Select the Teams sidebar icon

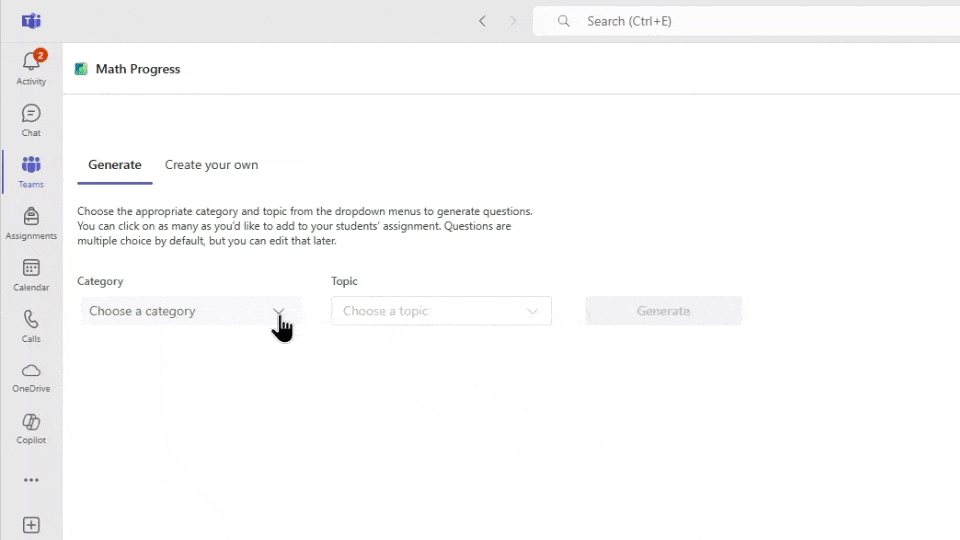[31, 166]
